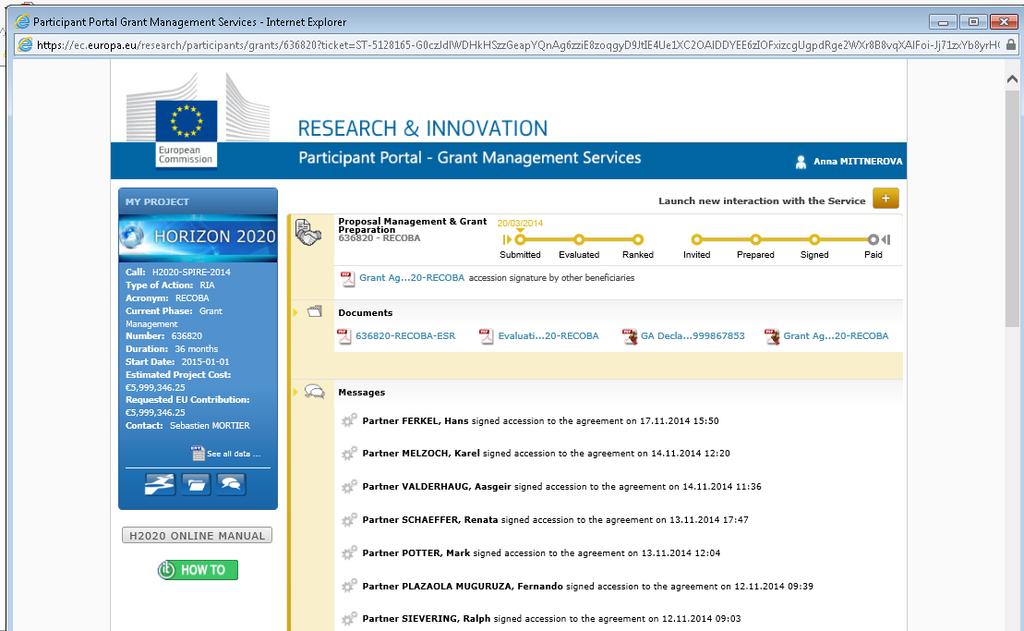Screen dimensions: 1024x631
Task: Click the call value H2020-SPIRE-2014
Action: pyautogui.click(x=191, y=272)
